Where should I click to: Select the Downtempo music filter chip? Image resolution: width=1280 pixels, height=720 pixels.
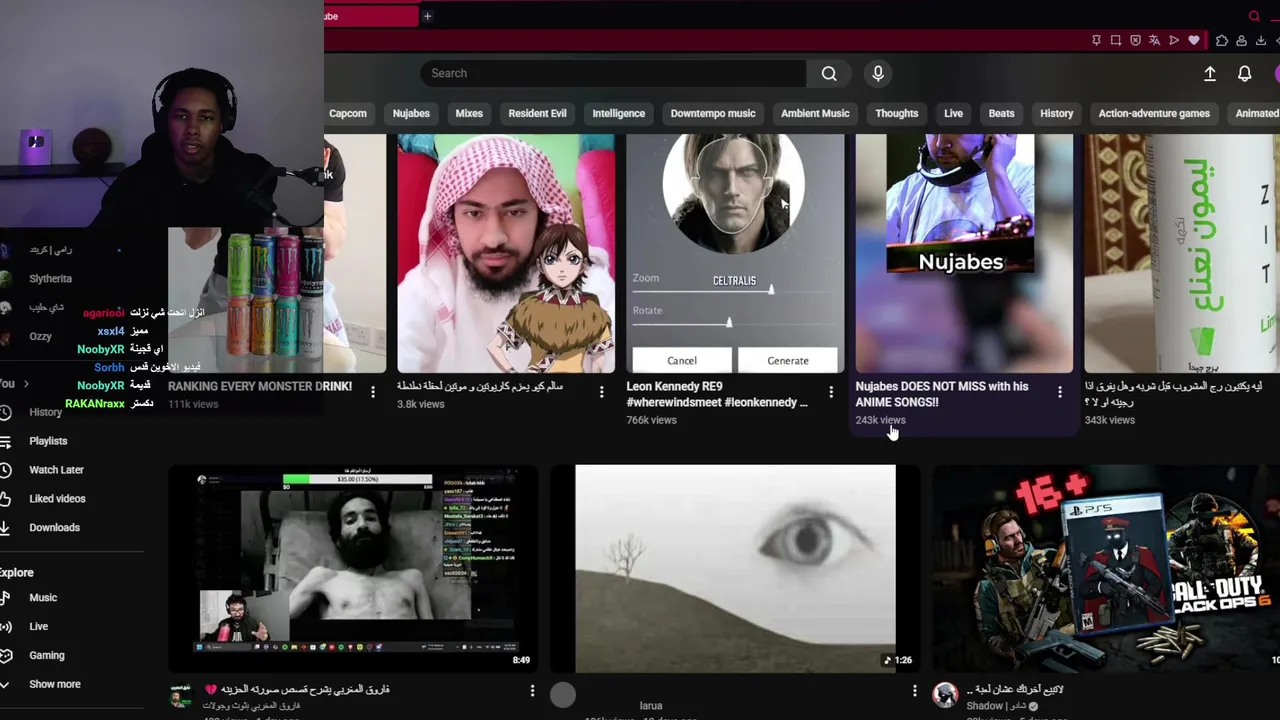point(713,113)
